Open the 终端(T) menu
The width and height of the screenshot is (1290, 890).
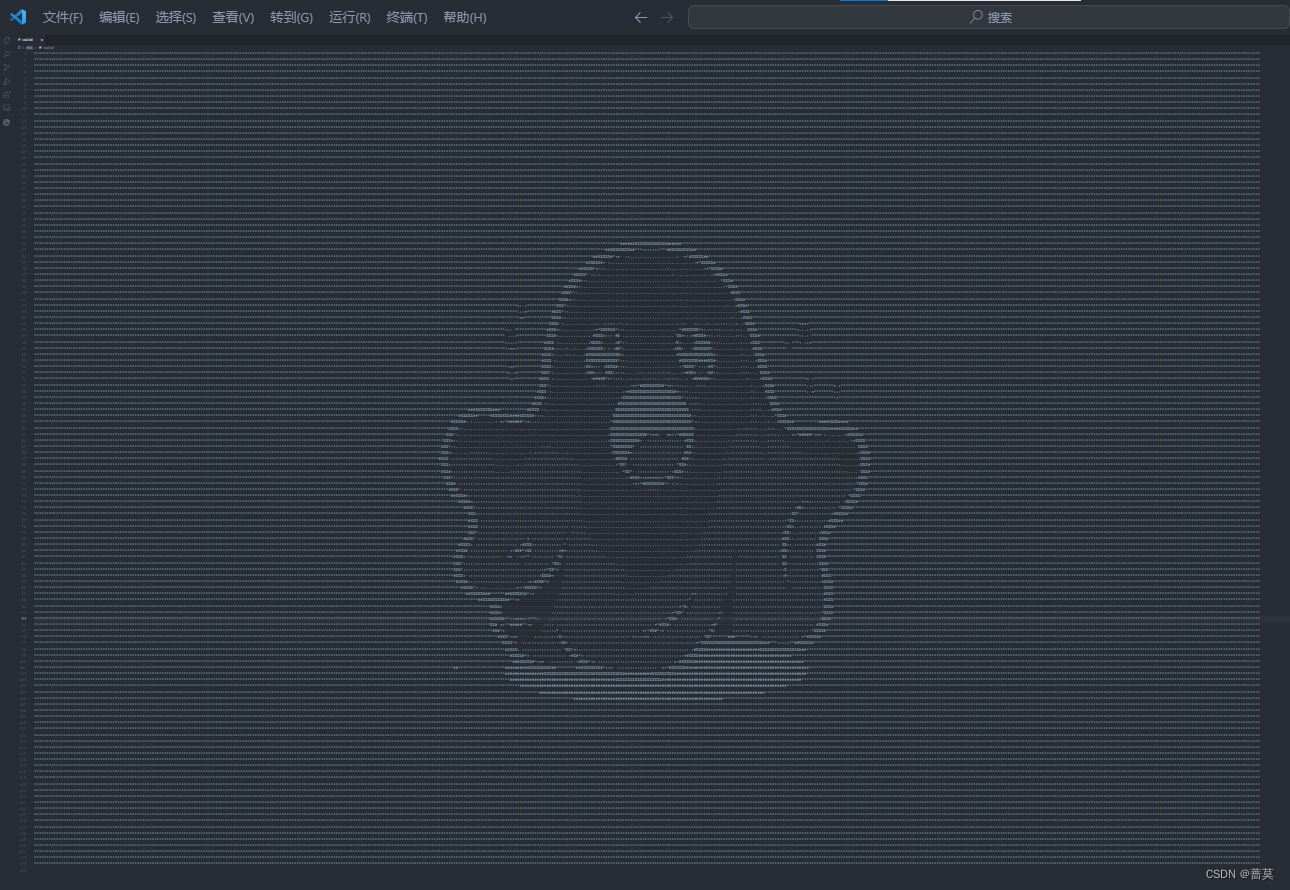pyautogui.click(x=406, y=17)
